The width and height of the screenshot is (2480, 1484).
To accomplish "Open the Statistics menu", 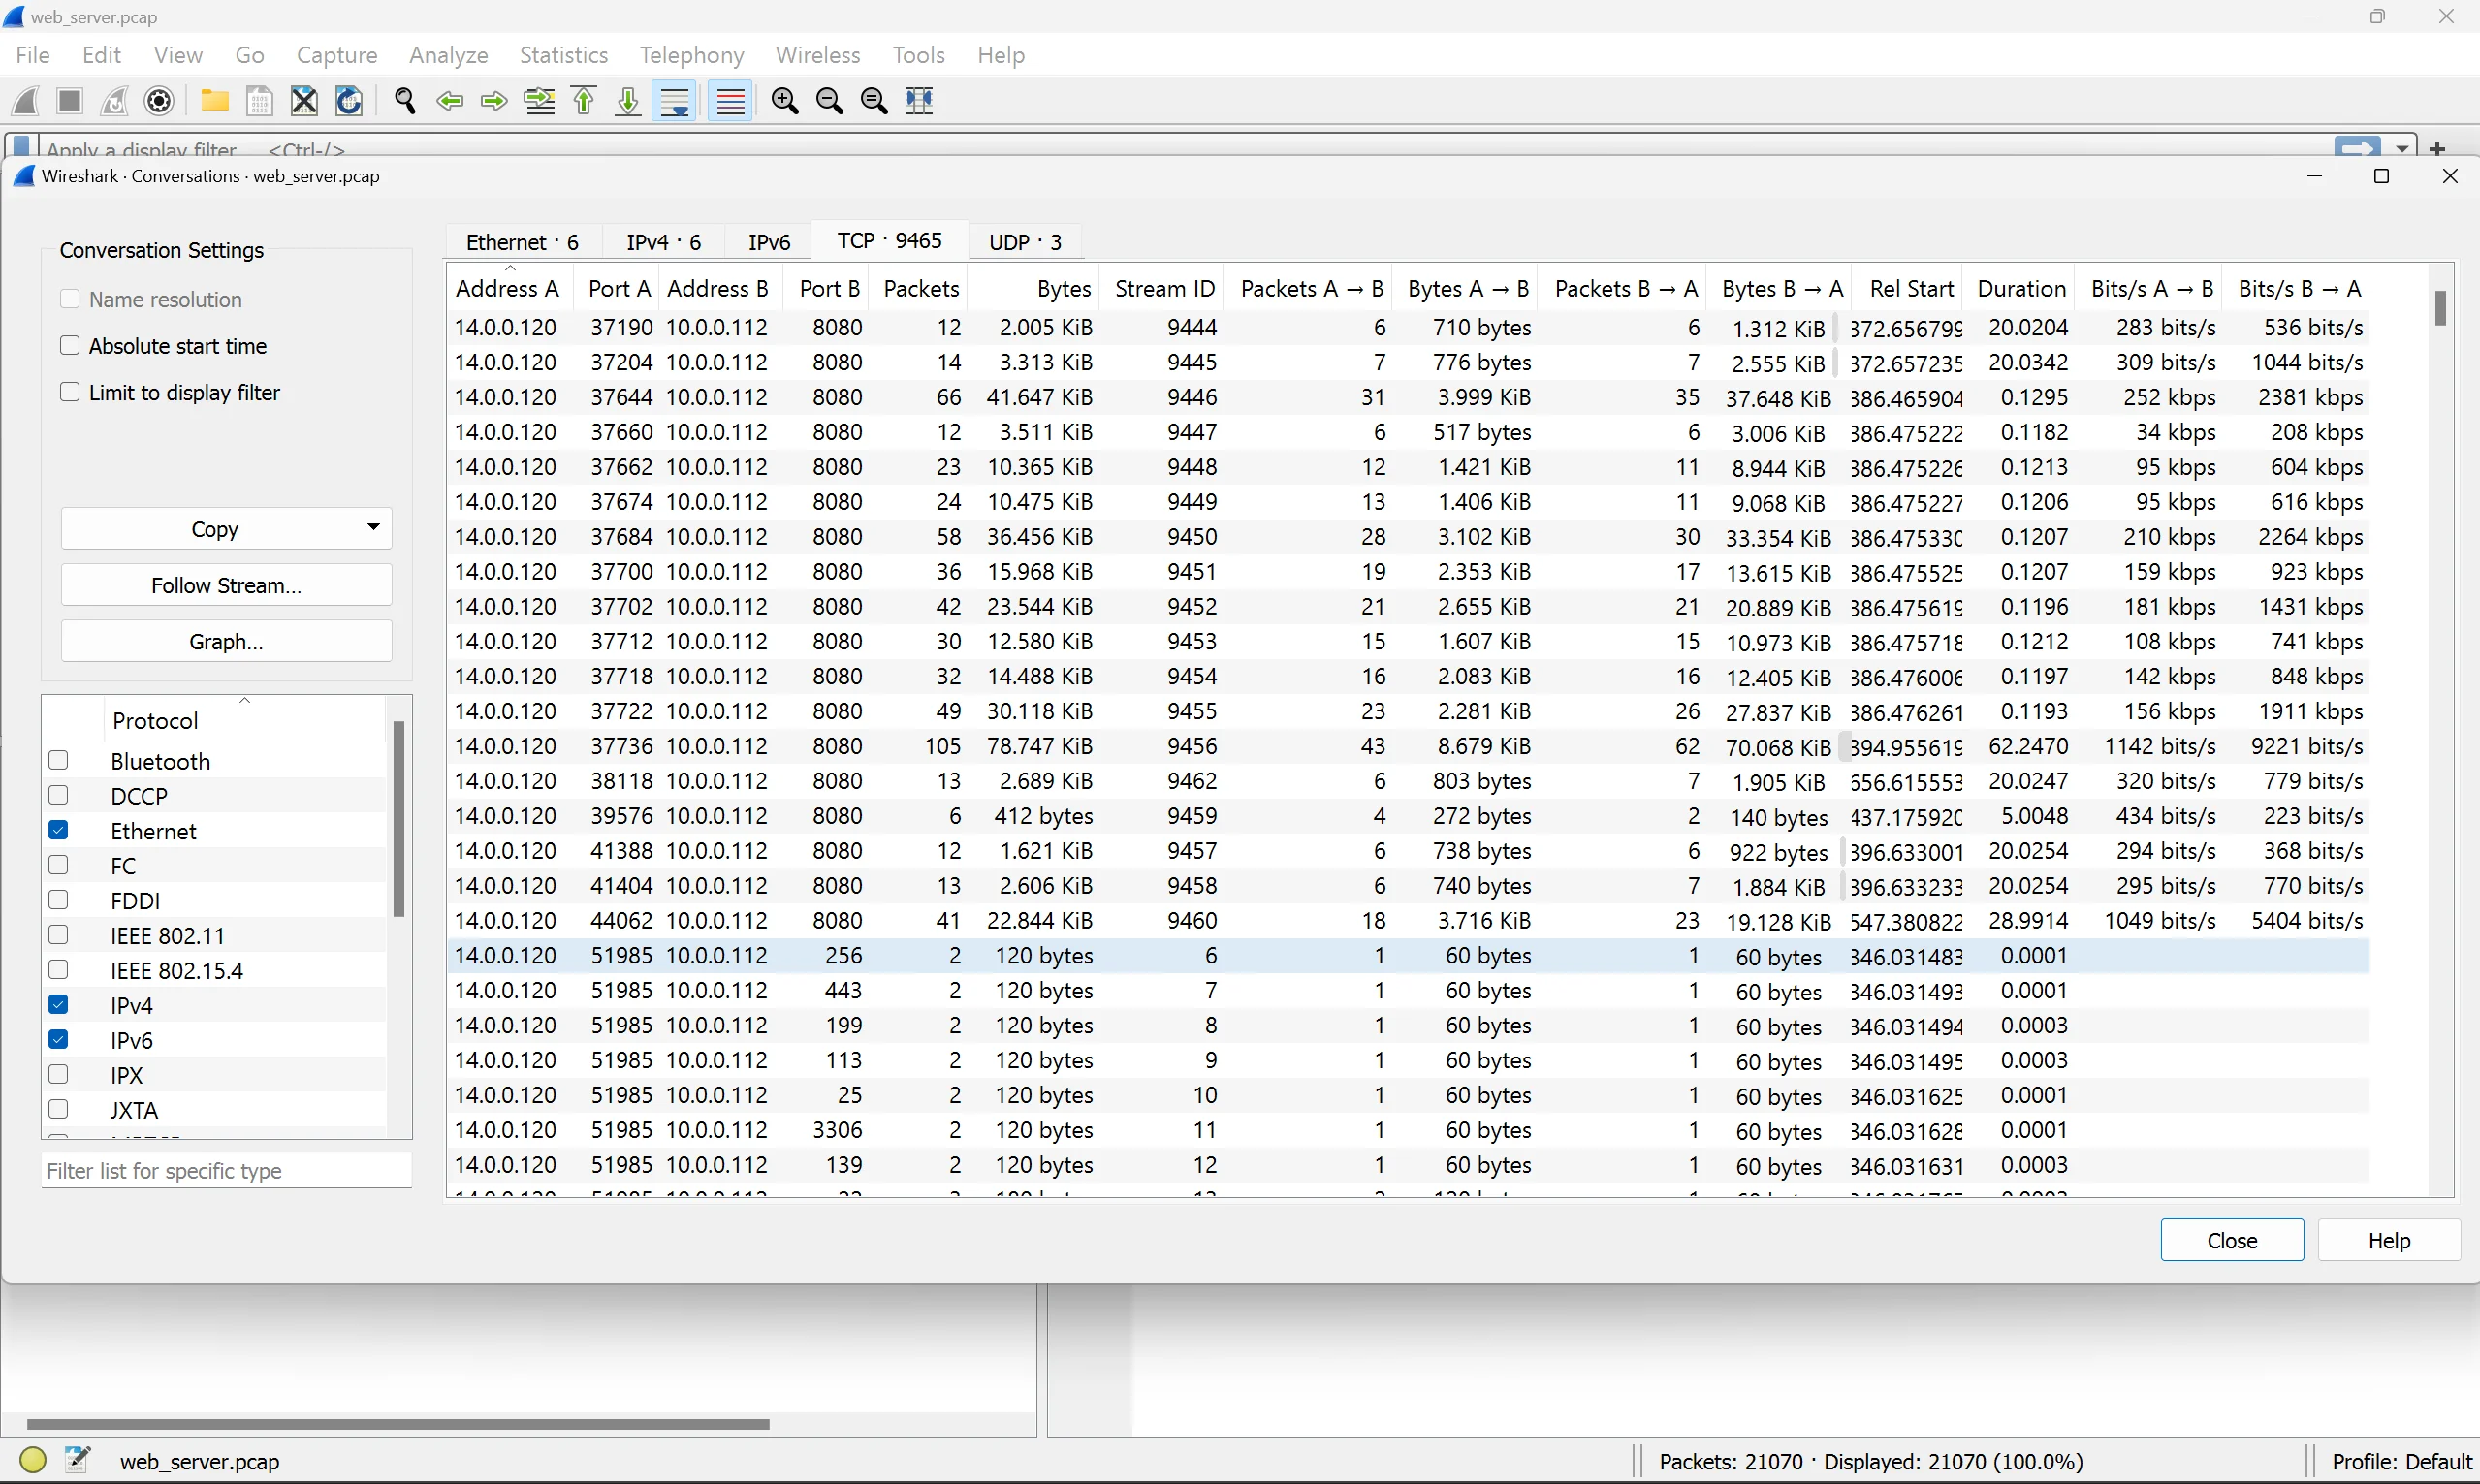I will click(563, 55).
